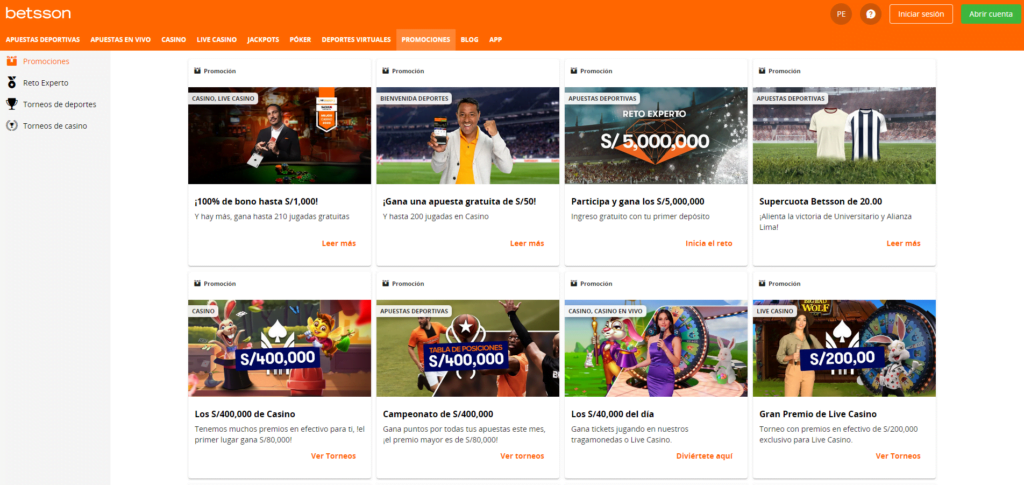The image size is (1024, 485).
Task: Open the rabbit S/400,000 casino image
Action: click(x=280, y=349)
